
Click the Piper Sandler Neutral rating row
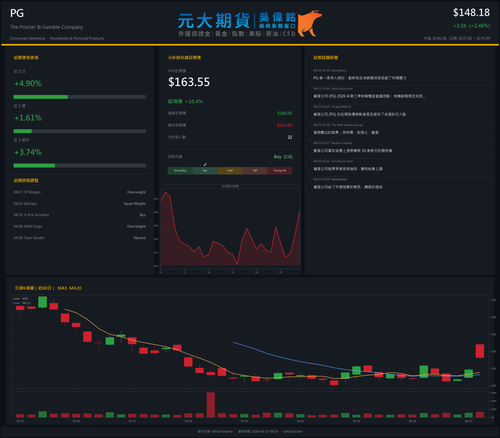(79, 238)
